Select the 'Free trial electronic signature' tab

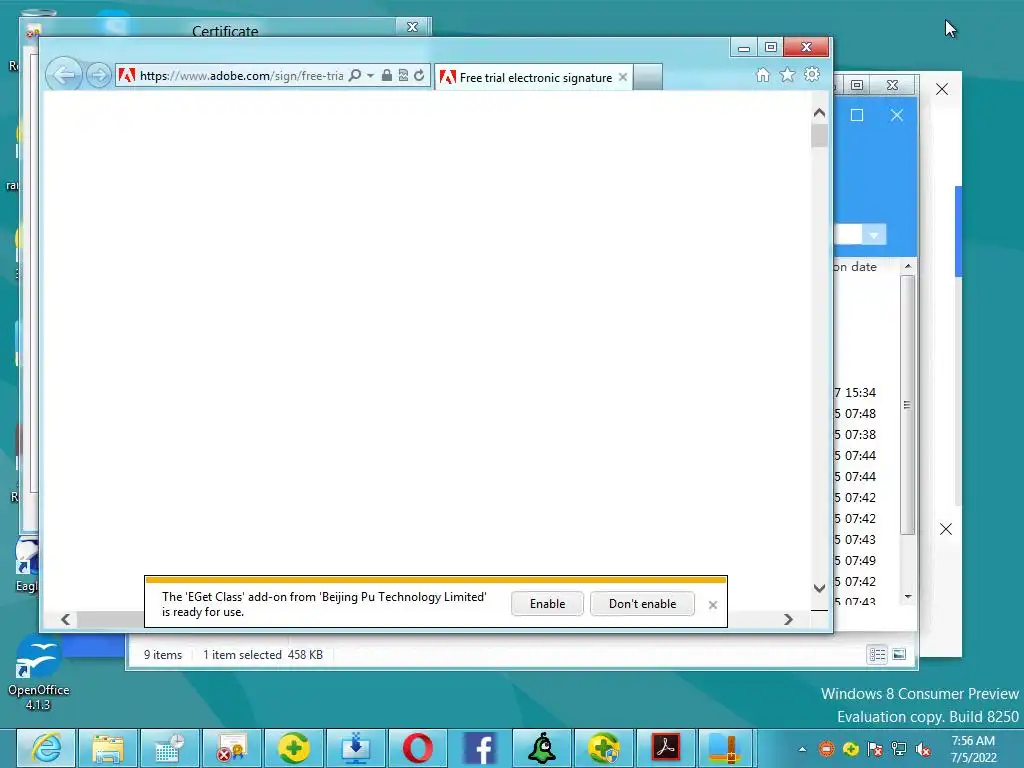536,78
